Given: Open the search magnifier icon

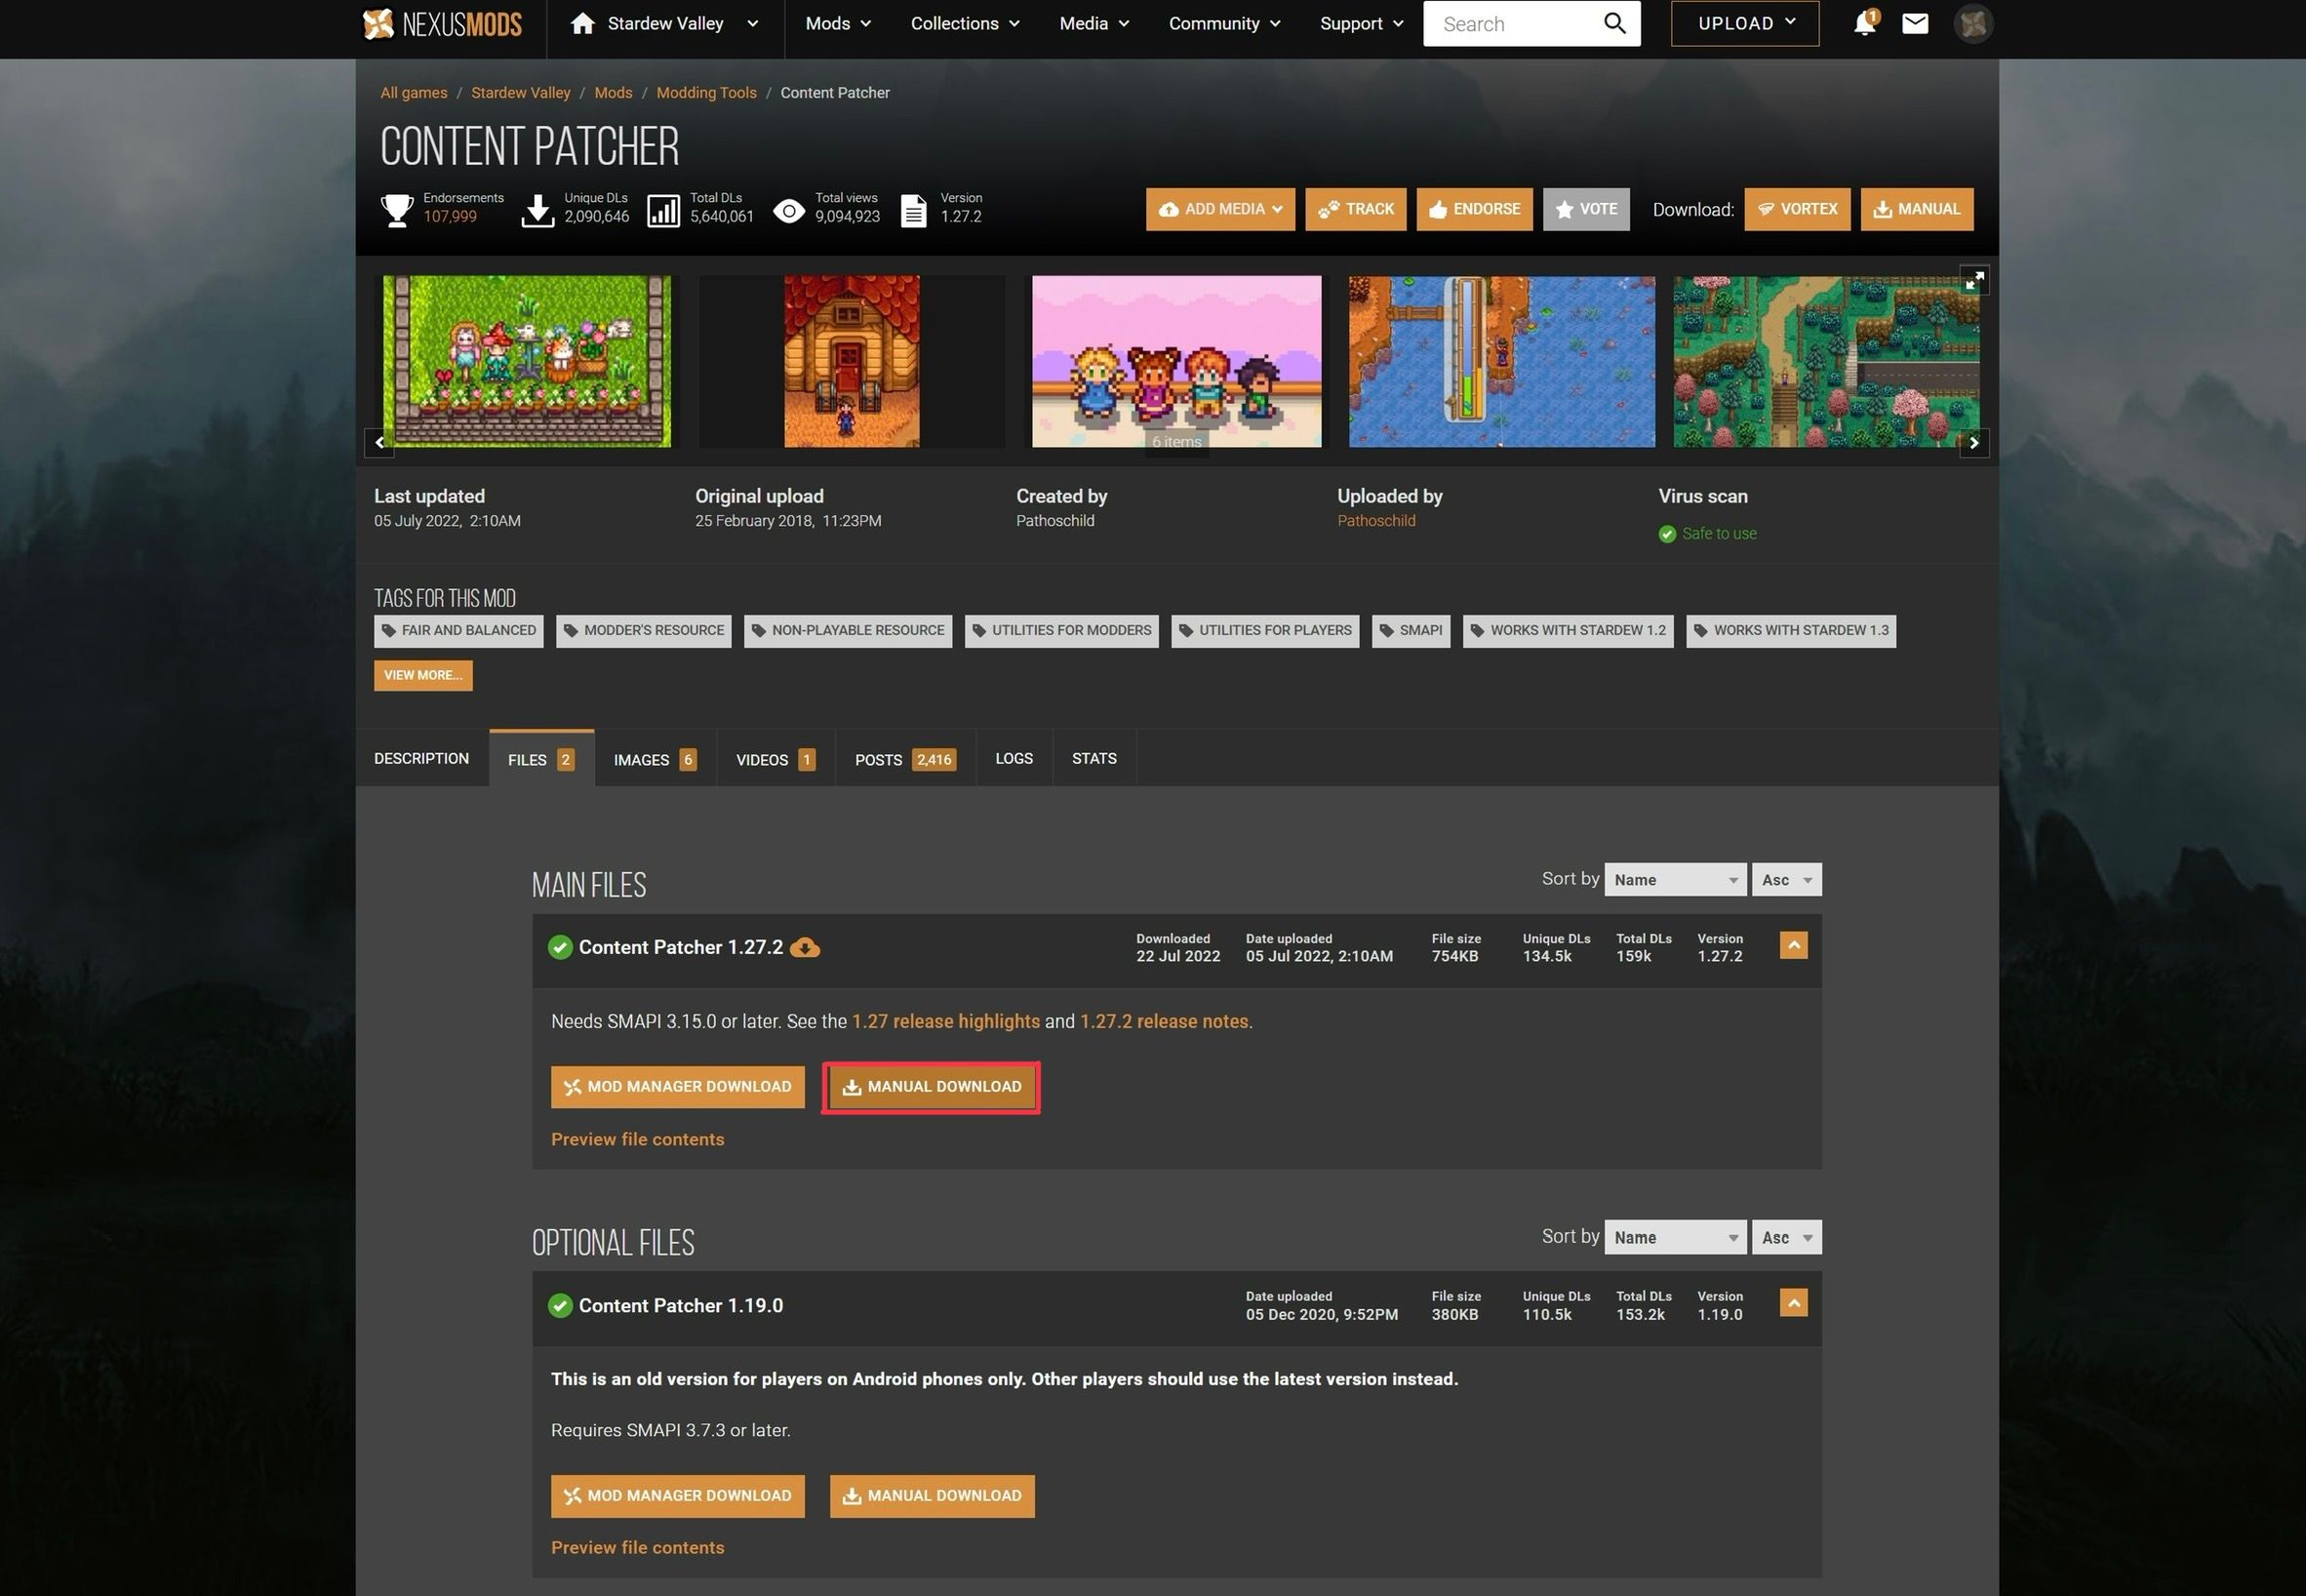Looking at the screenshot, I should (x=1614, y=23).
